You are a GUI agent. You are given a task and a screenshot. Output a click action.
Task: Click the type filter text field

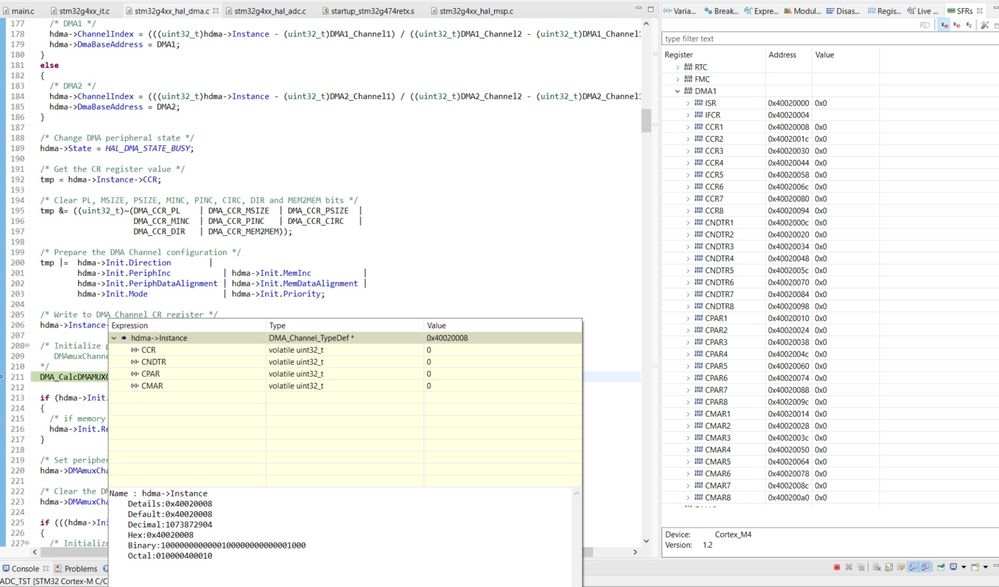828,38
